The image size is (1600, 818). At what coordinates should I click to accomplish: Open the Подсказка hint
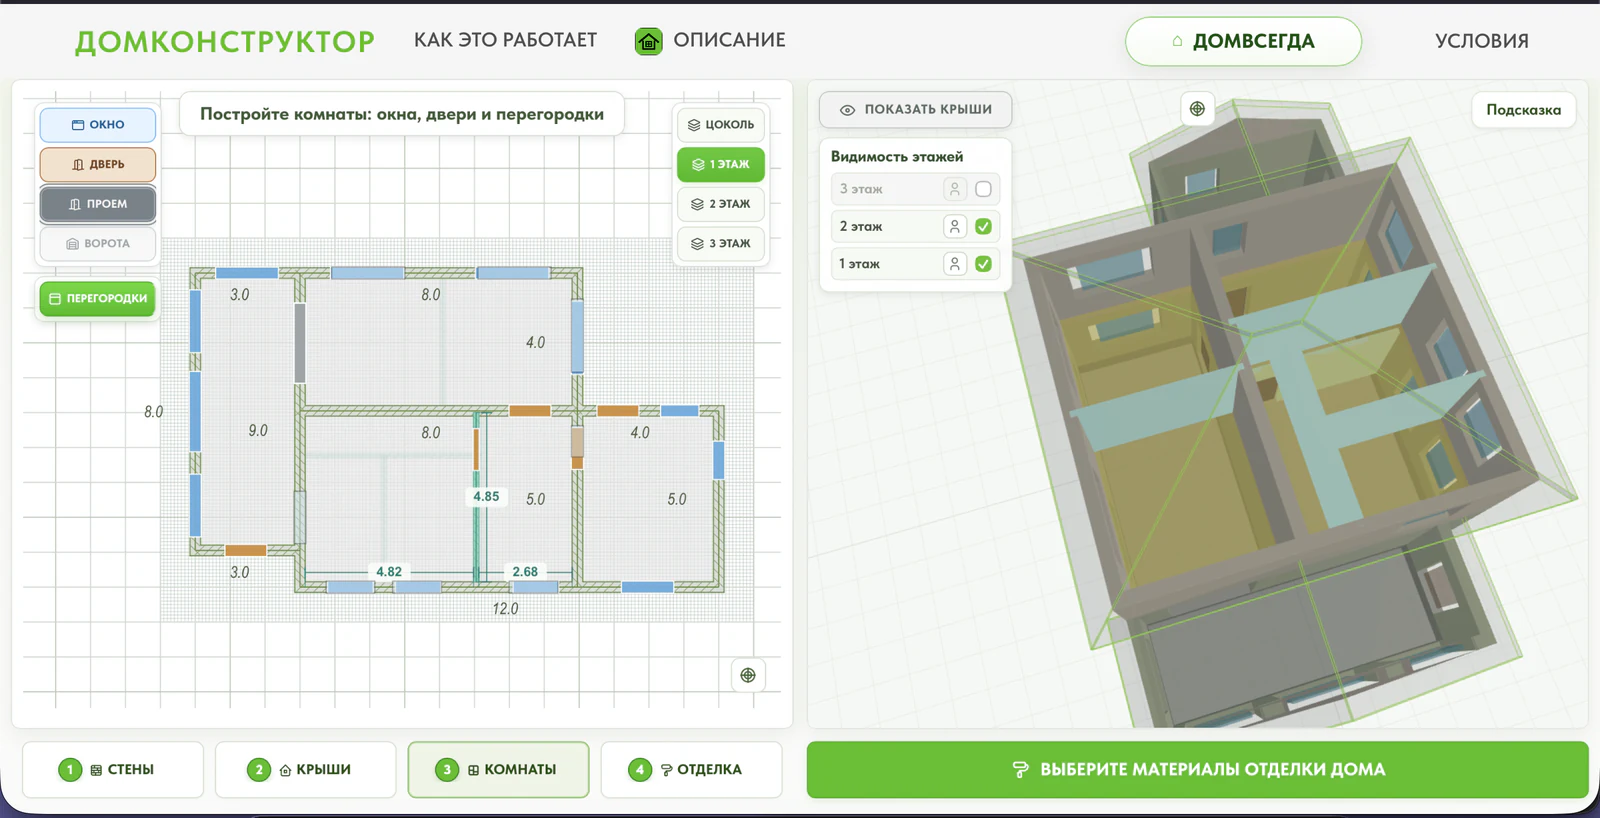click(x=1523, y=110)
